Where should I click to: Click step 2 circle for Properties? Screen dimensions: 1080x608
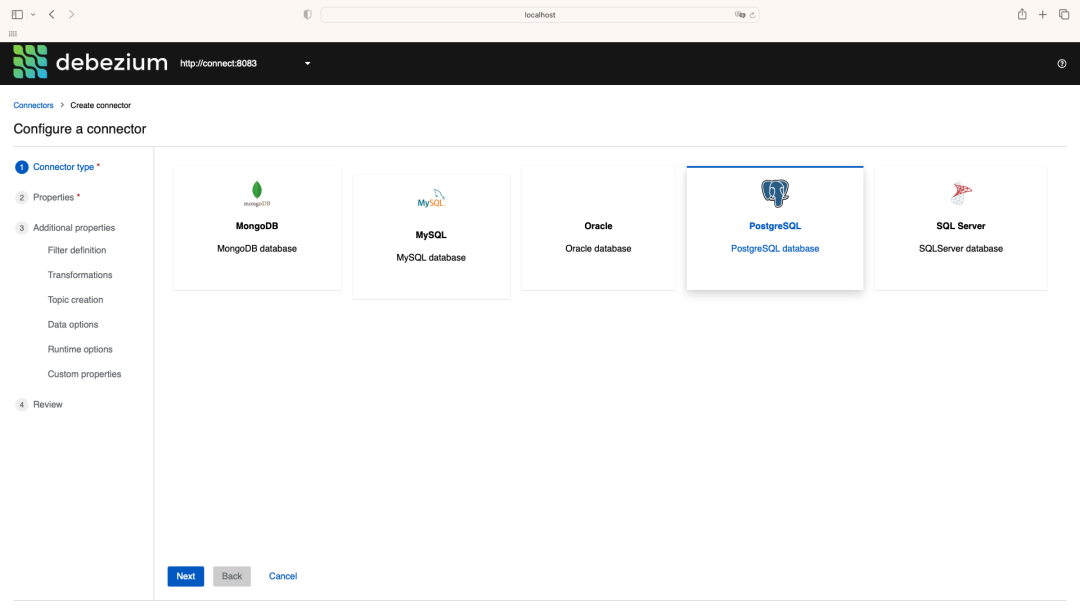21,198
